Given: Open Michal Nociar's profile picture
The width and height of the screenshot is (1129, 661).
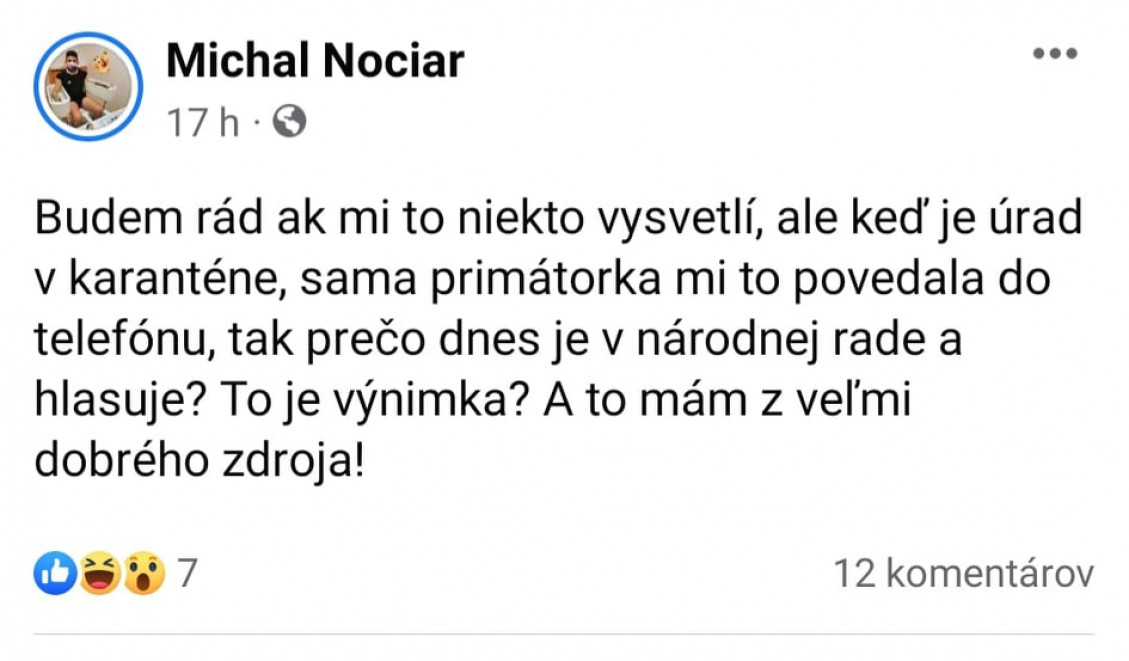Looking at the screenshot, I should tap(88, 86).
